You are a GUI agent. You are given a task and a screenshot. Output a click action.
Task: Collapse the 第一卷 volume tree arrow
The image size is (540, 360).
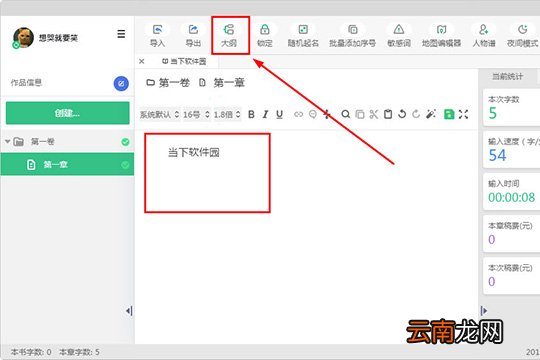tap(8, 142)
